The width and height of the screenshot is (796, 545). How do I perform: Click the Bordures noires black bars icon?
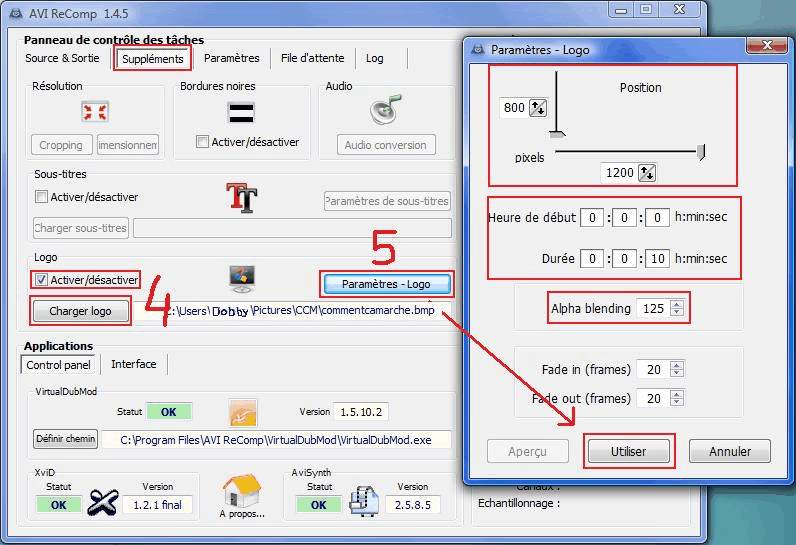(x=241, y=113)
